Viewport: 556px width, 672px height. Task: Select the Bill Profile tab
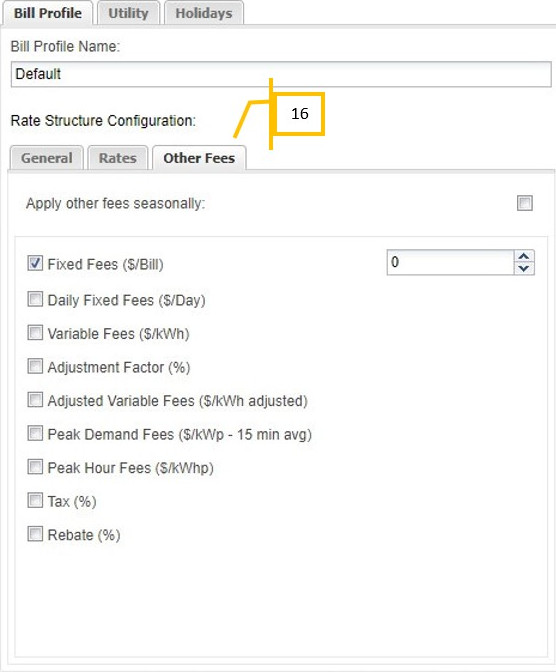tap(48, 13)
